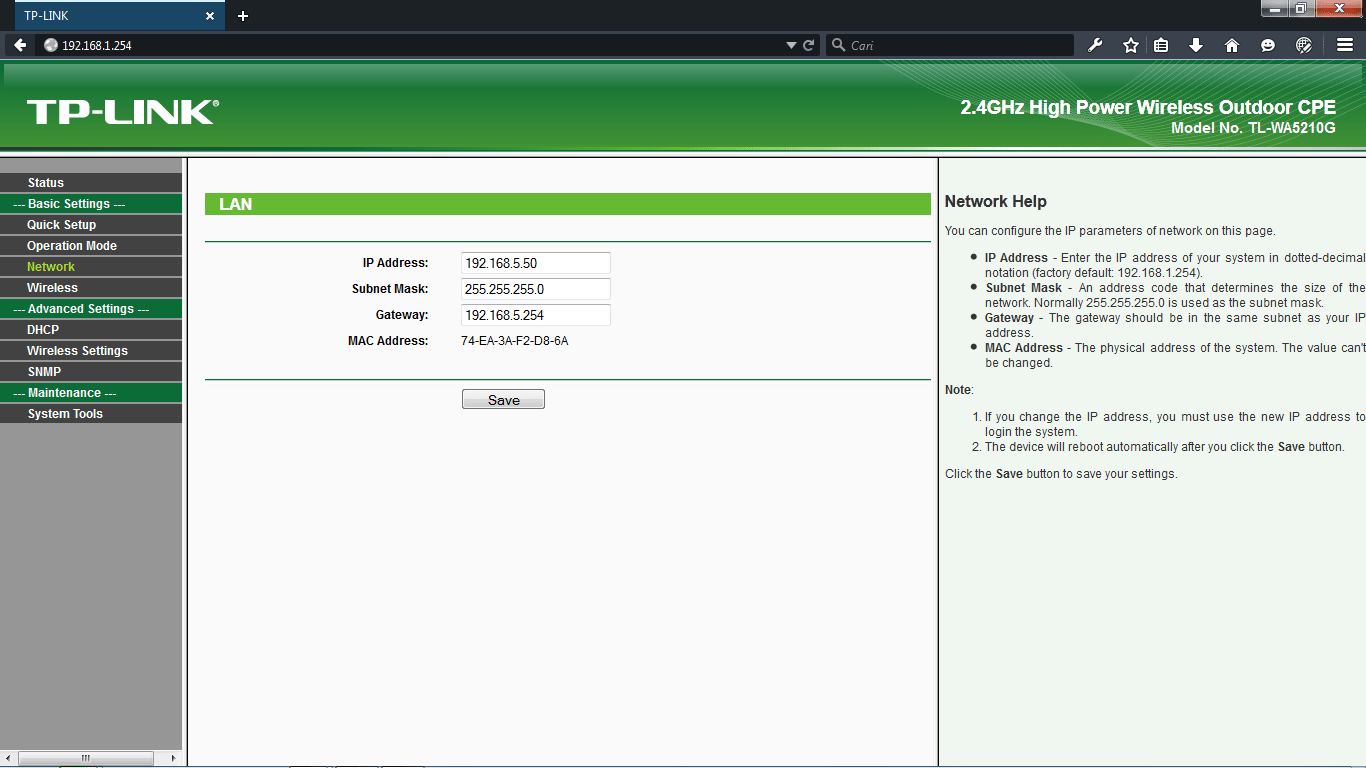Open the bookmarks list icon
This screenshot has height=768, width=1366.
pos(1161,45)
